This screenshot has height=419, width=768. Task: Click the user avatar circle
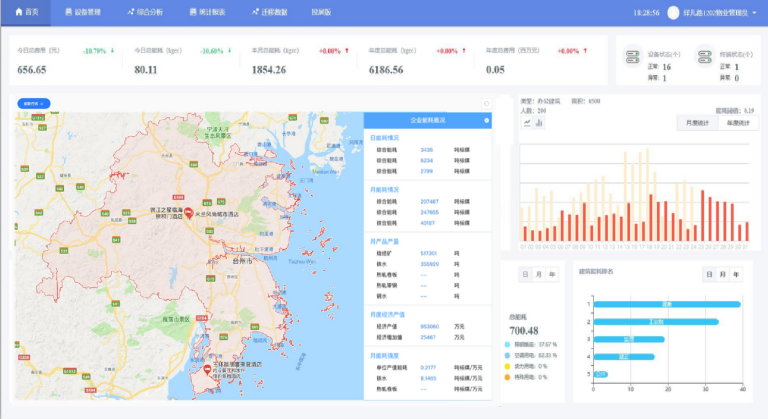point(673,13)
